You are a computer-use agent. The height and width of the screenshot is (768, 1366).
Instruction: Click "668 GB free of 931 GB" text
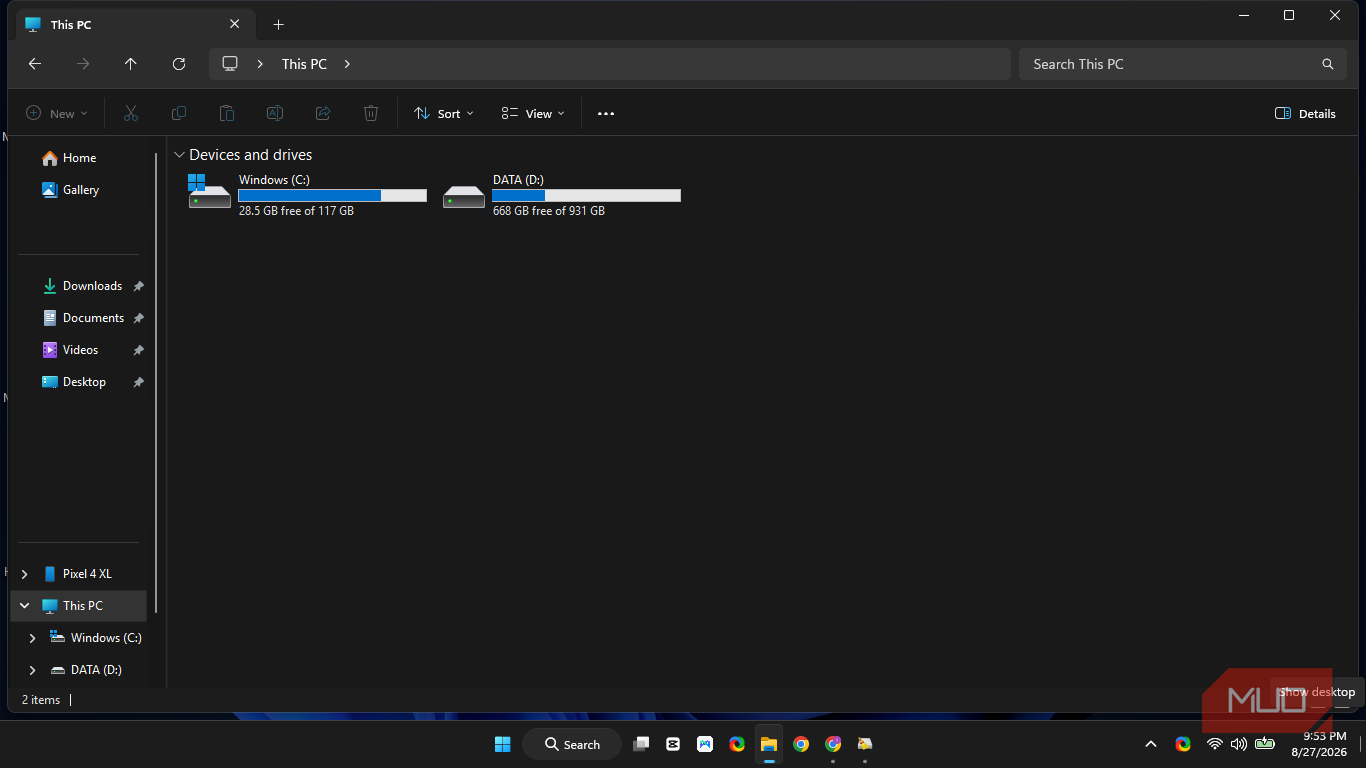(x=549, y=211)
